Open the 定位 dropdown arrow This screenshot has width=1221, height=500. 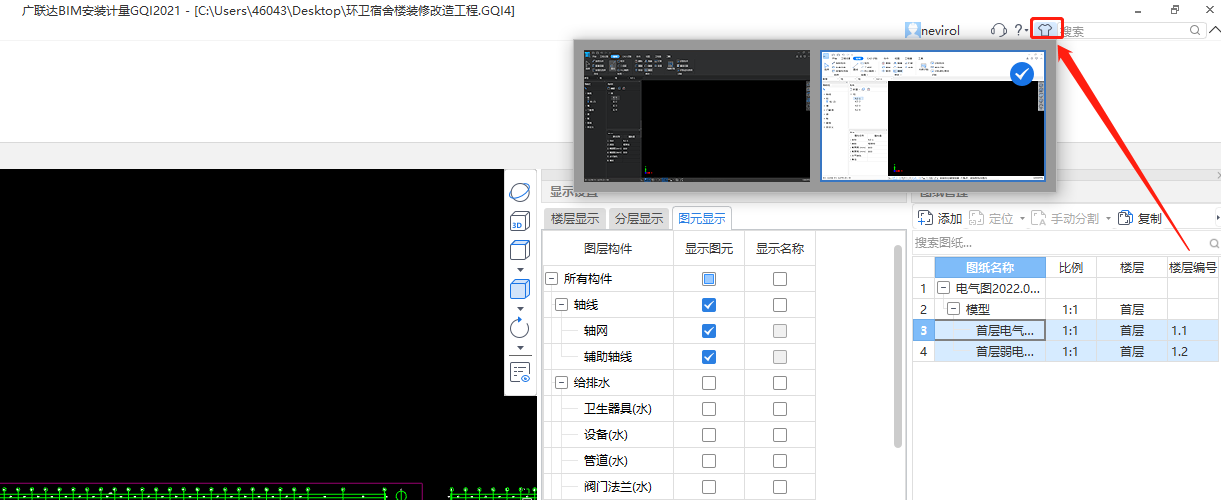coord(1020,218)
